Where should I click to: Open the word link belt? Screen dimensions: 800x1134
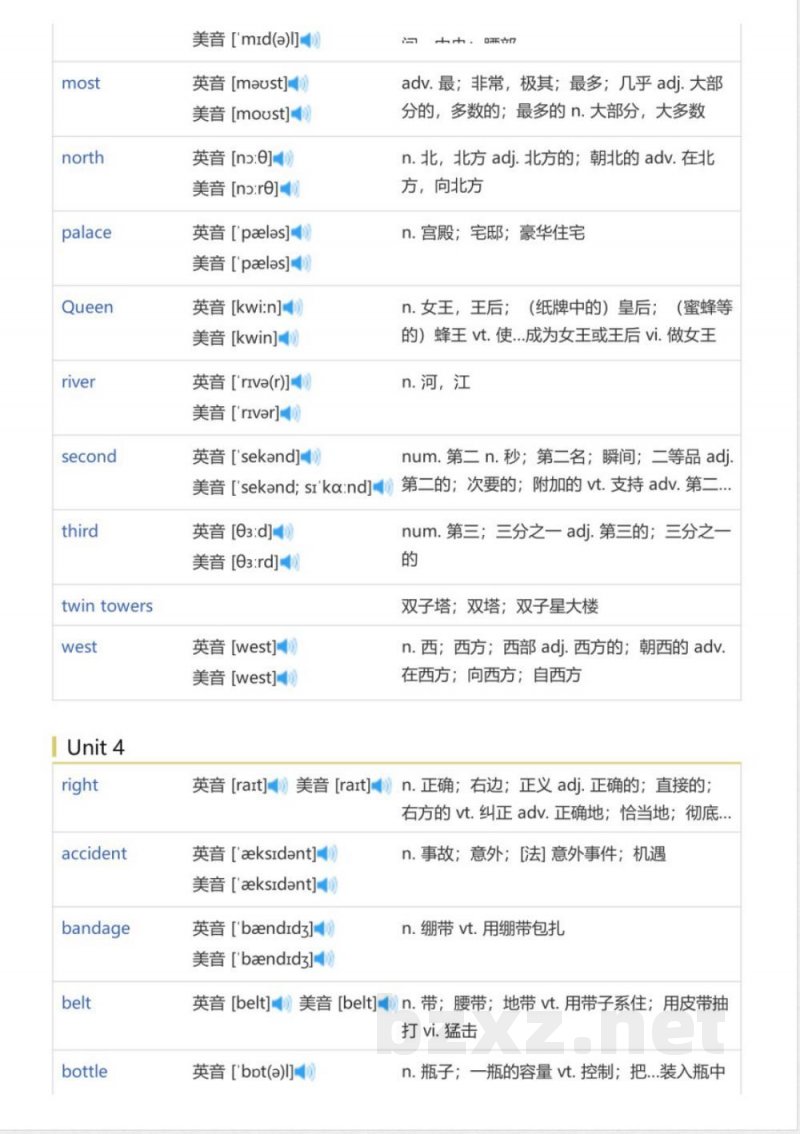point(76,1003)
